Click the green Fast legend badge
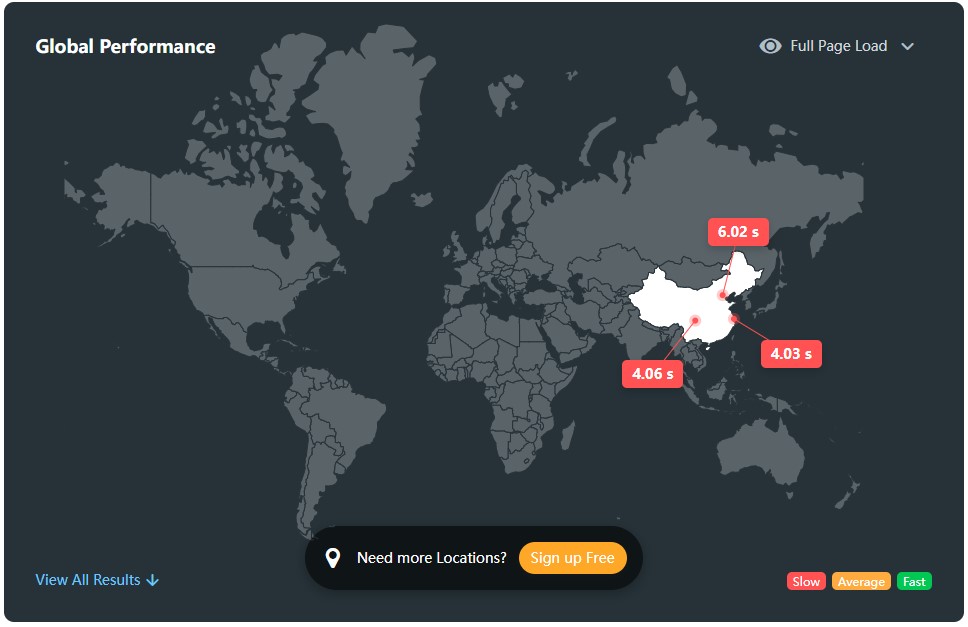968x627 pixels. click(914, 581)
